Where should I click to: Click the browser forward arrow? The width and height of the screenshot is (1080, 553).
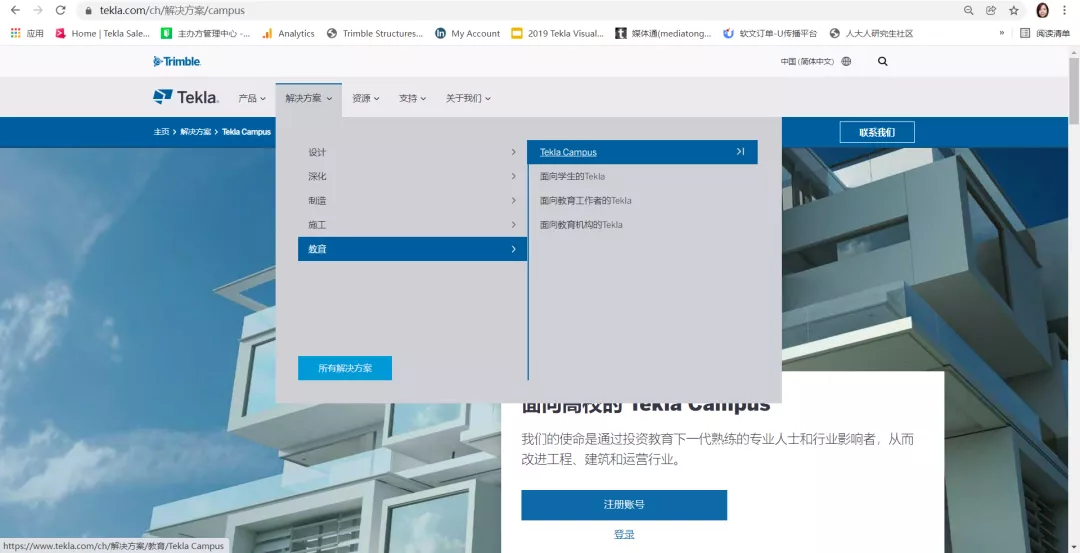click(x=38, y=10)
